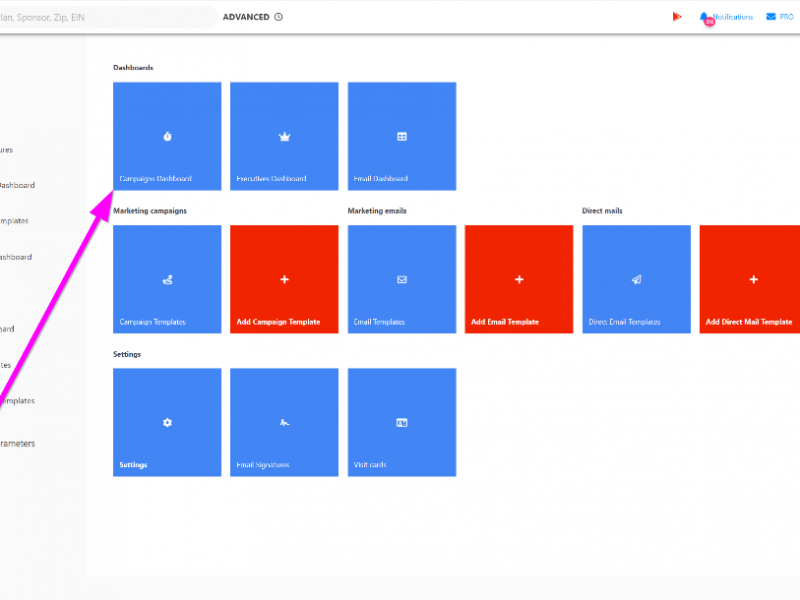Open Direct Email Templates paper plane tile
Image resolution: width=800 pixels, height=600 pixels.
click(x=636, y=279)
